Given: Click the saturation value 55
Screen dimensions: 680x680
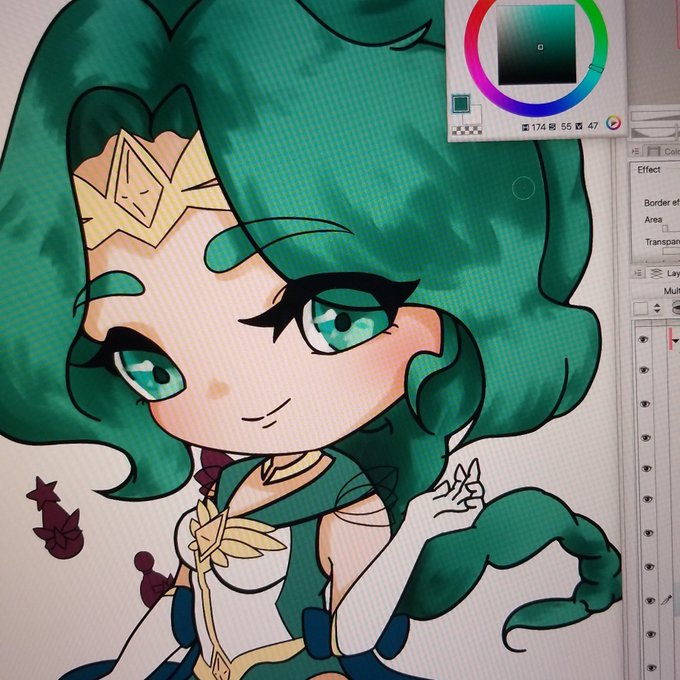Looking at the screenshot, I should click(x=566, y=127).
